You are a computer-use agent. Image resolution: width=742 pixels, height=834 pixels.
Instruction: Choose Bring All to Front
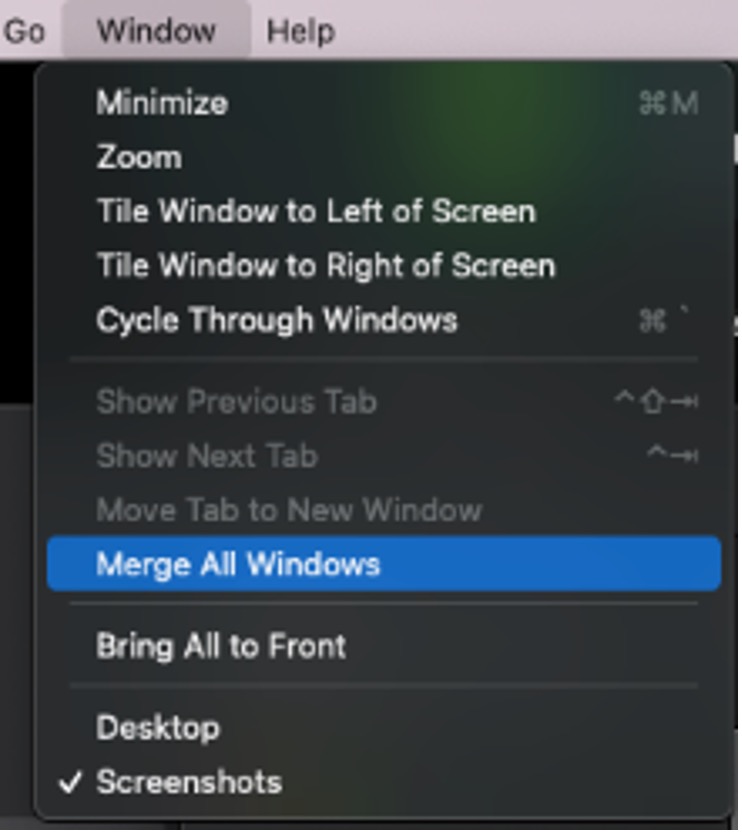point(221,646)
